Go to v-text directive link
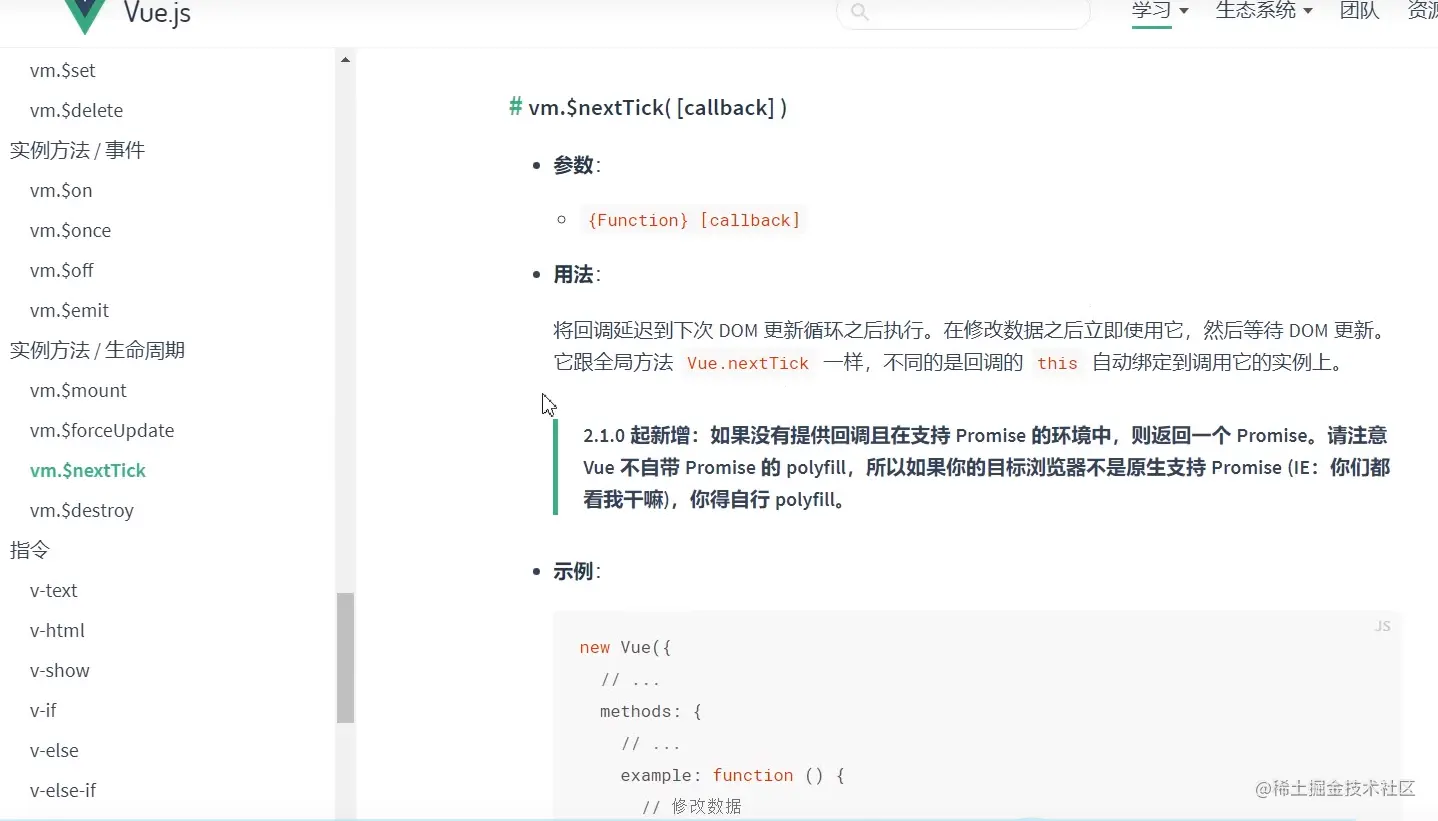 tap(54, 591)
